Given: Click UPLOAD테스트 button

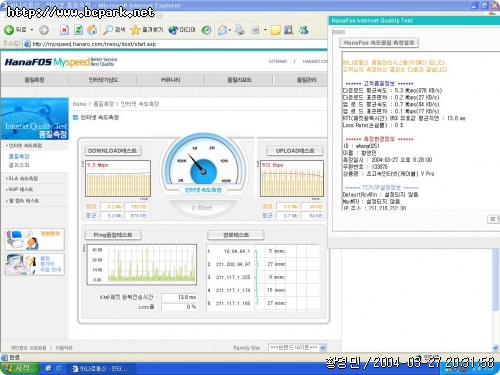Looking at the screenshot, I should 295,151.
